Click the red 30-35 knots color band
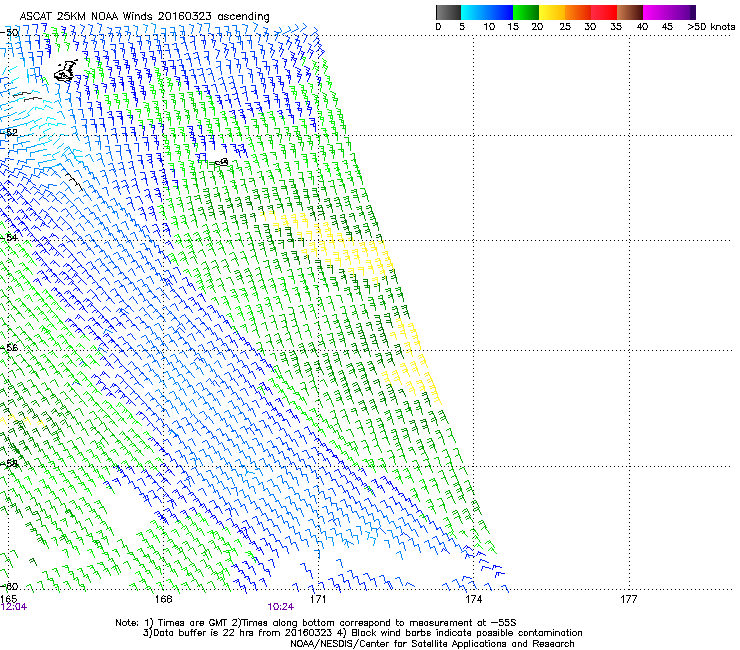The height and width of the screenshot is (650, 740). (x=604, y=12)
